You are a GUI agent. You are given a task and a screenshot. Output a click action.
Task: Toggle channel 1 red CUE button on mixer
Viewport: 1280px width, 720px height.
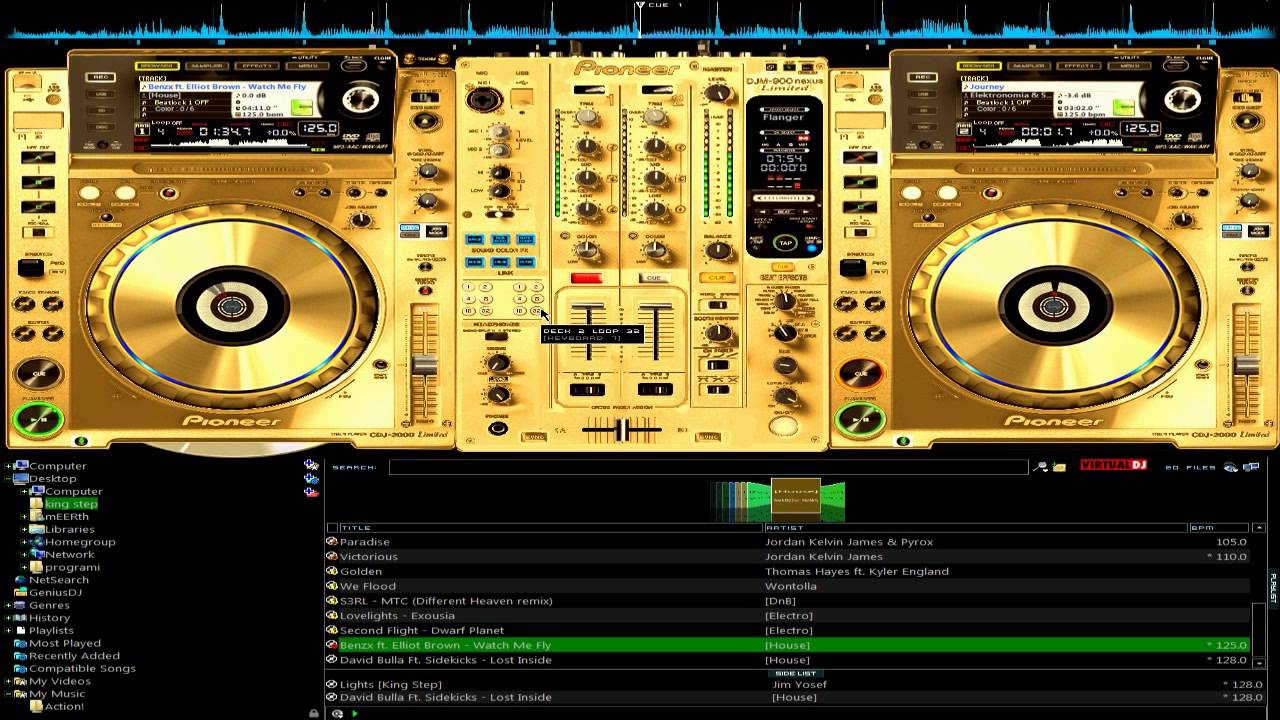[587, 278]
